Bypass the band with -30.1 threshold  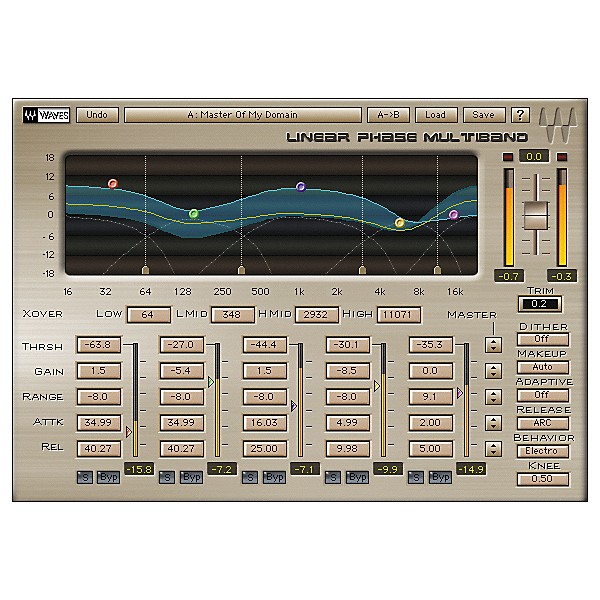point(357,478)
